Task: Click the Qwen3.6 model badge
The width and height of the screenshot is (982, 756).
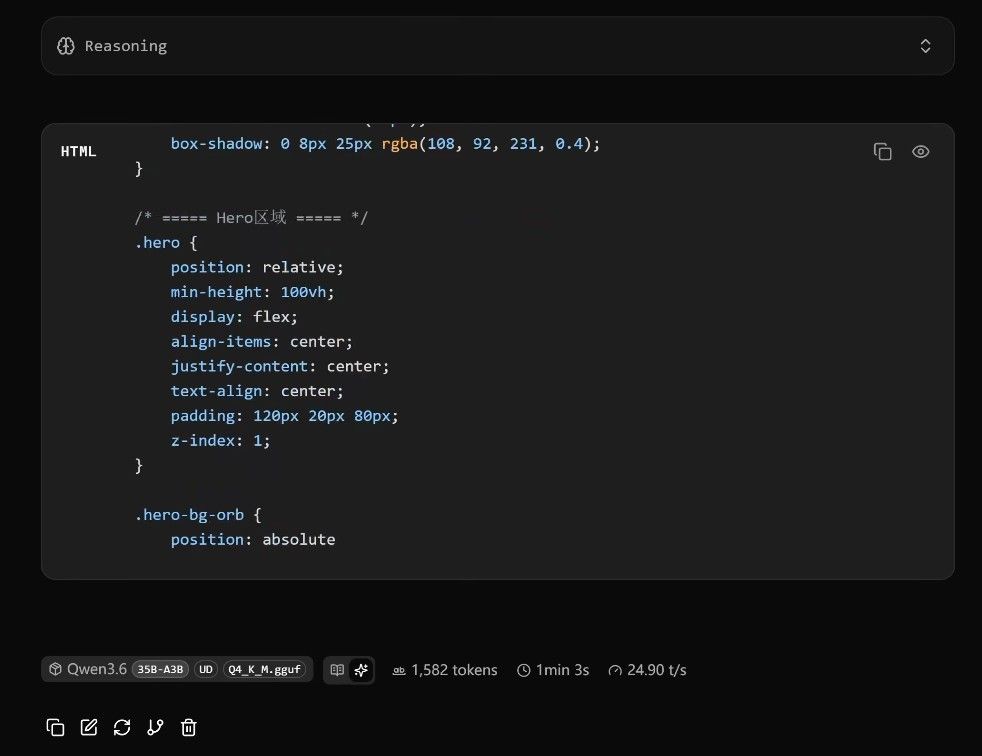Action: [177, 669]
